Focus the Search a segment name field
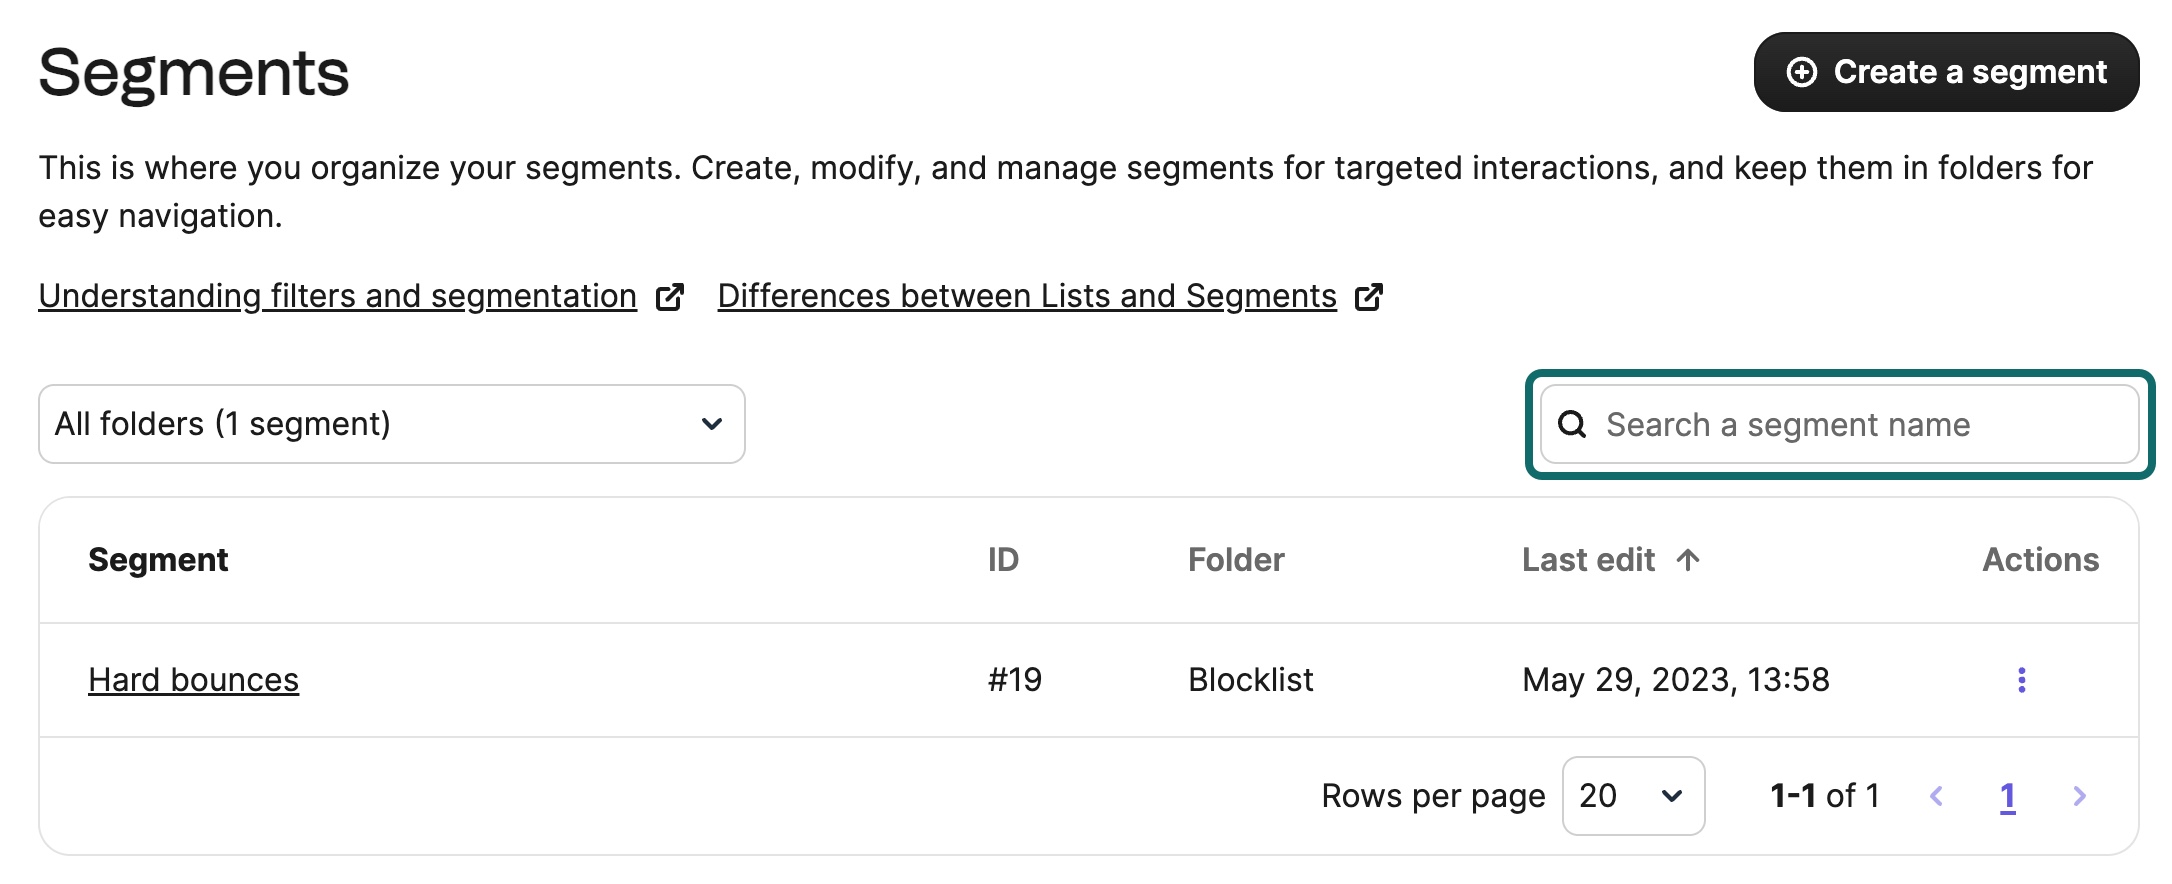 point(1860,425)
